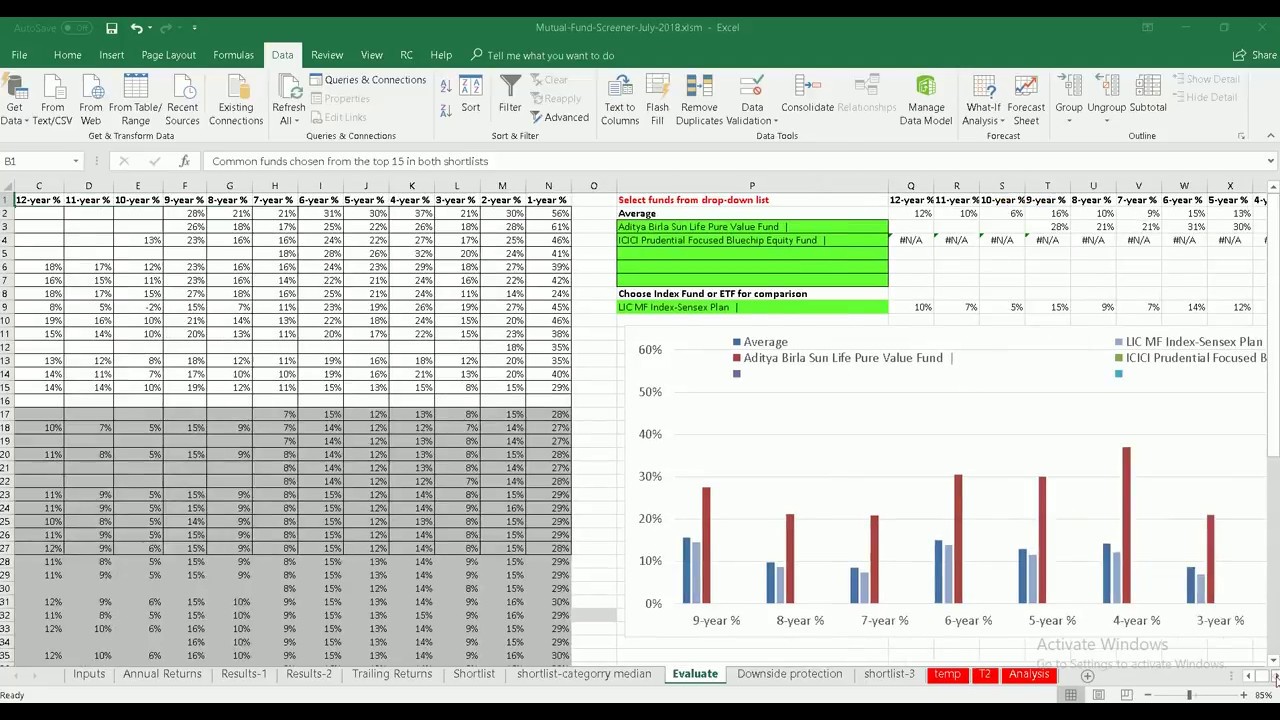The height and width of the screenshot is (720, 1280).
Task: Open the File menu
Action: tap(19, 55)
